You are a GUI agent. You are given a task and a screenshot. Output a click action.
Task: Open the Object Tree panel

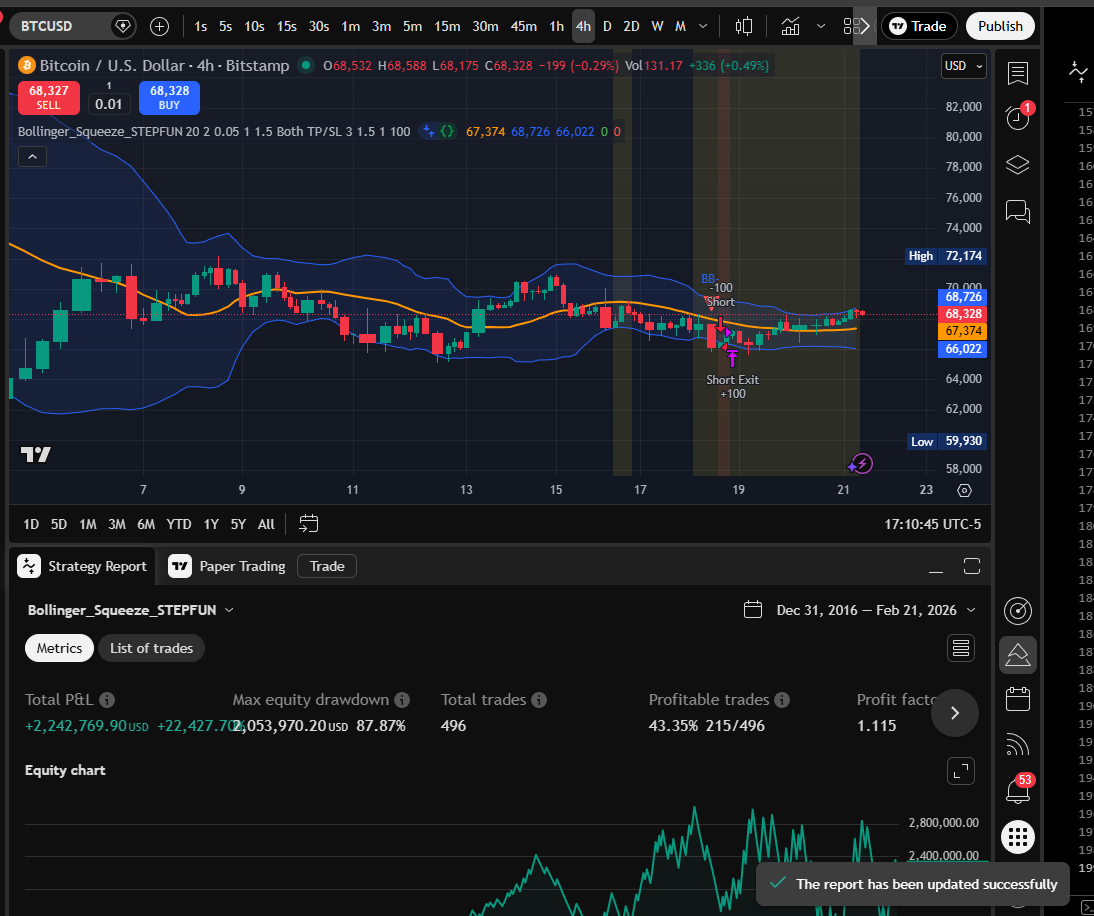1017,164
